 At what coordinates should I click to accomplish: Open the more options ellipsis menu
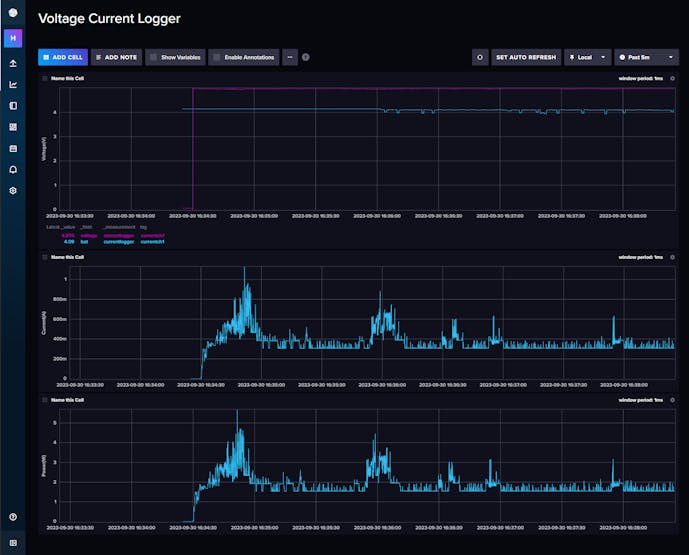pyautogui.click(x=290, y=58)
